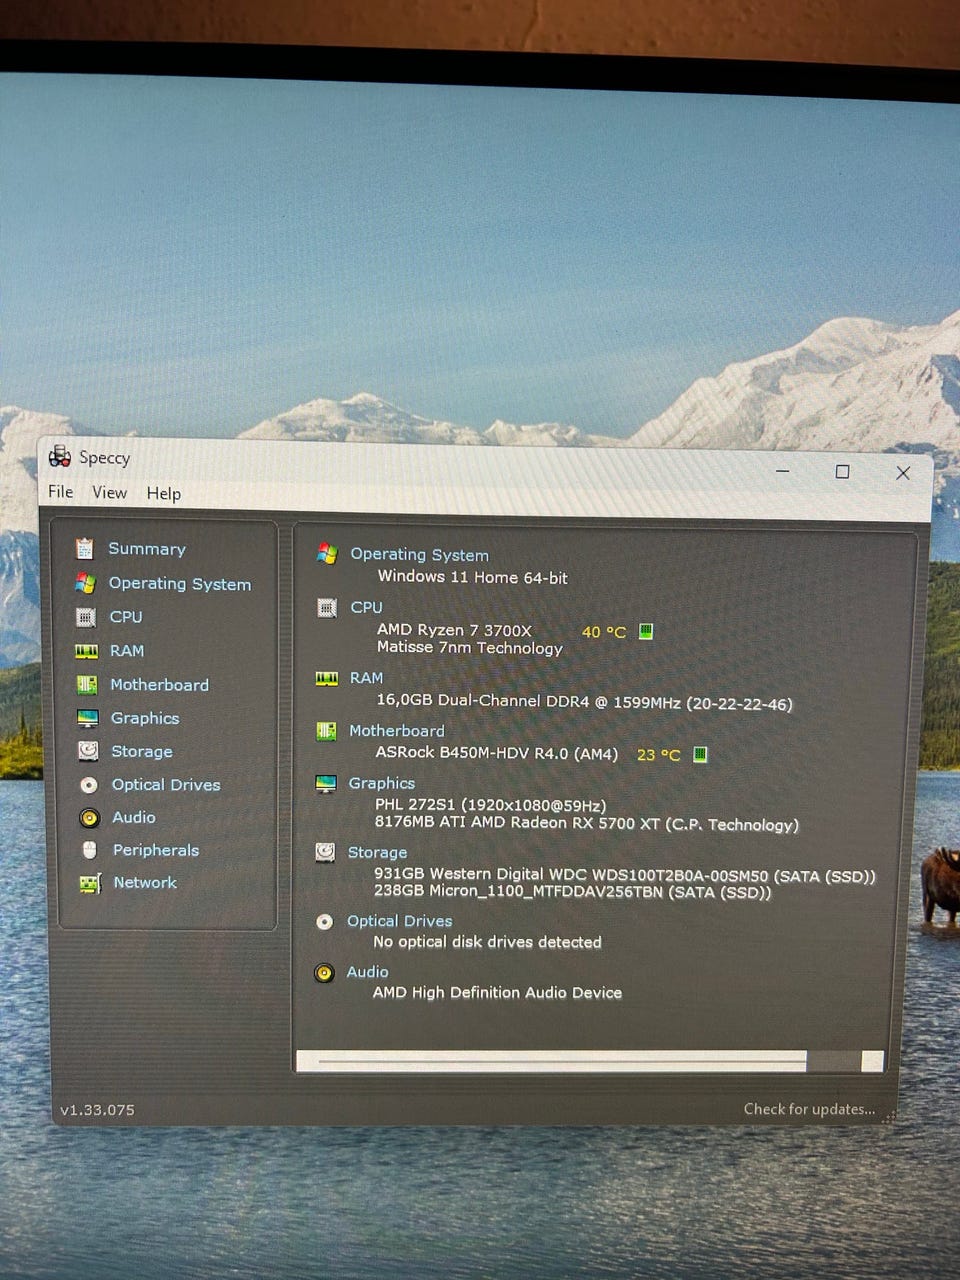Click Windows flag icon beside Operating System heading

327,553
